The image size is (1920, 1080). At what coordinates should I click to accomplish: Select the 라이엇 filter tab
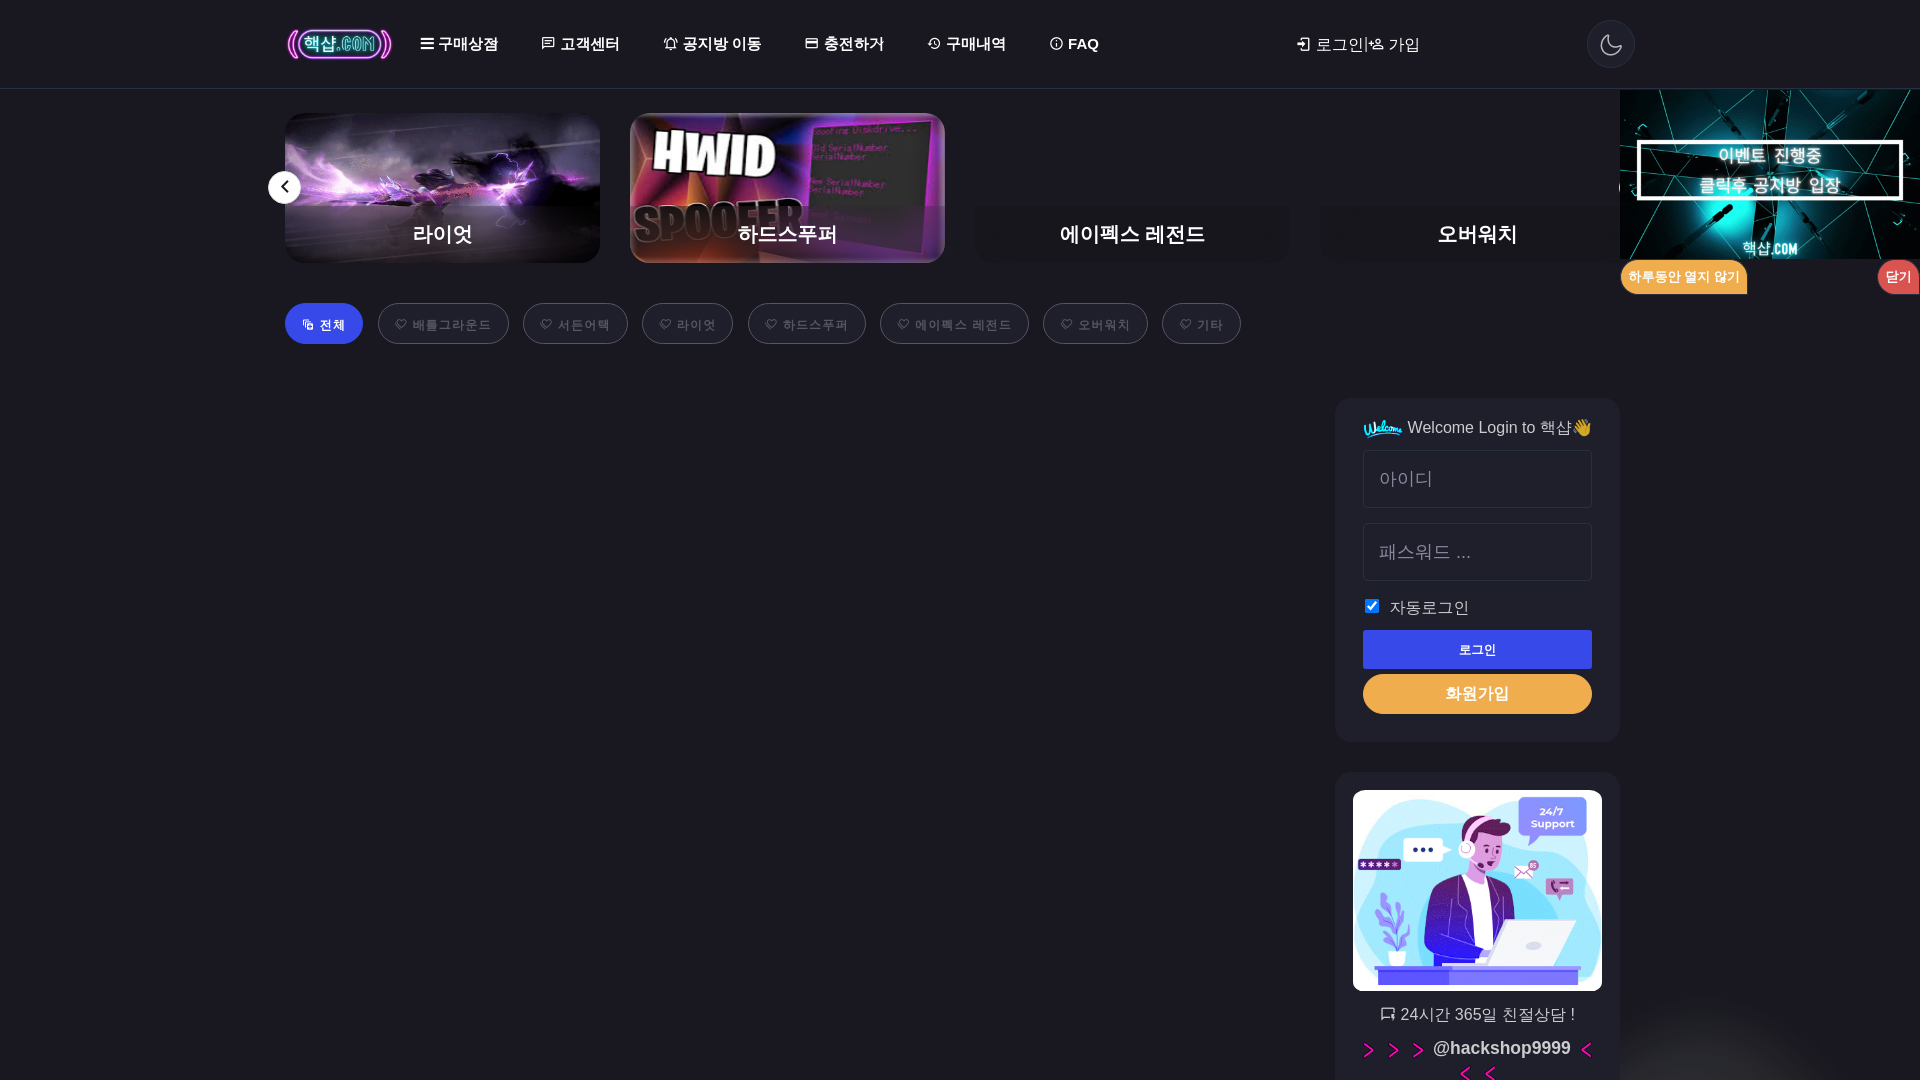687,323
